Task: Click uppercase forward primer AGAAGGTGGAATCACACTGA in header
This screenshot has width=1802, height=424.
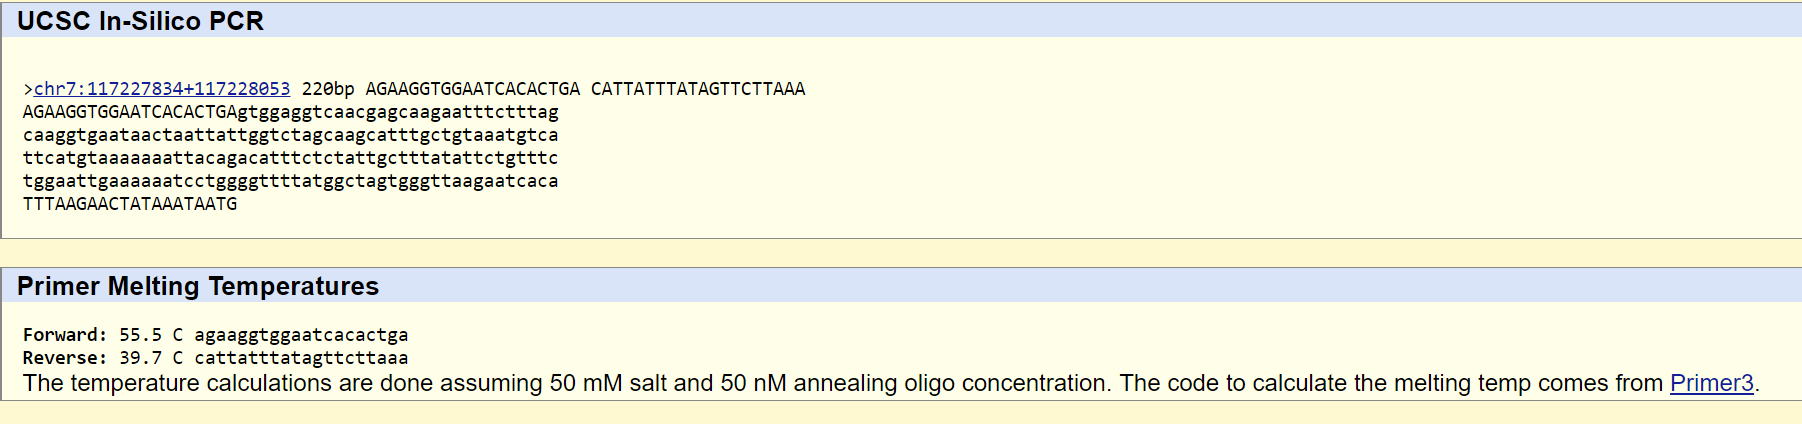Action: coord(472,89)
